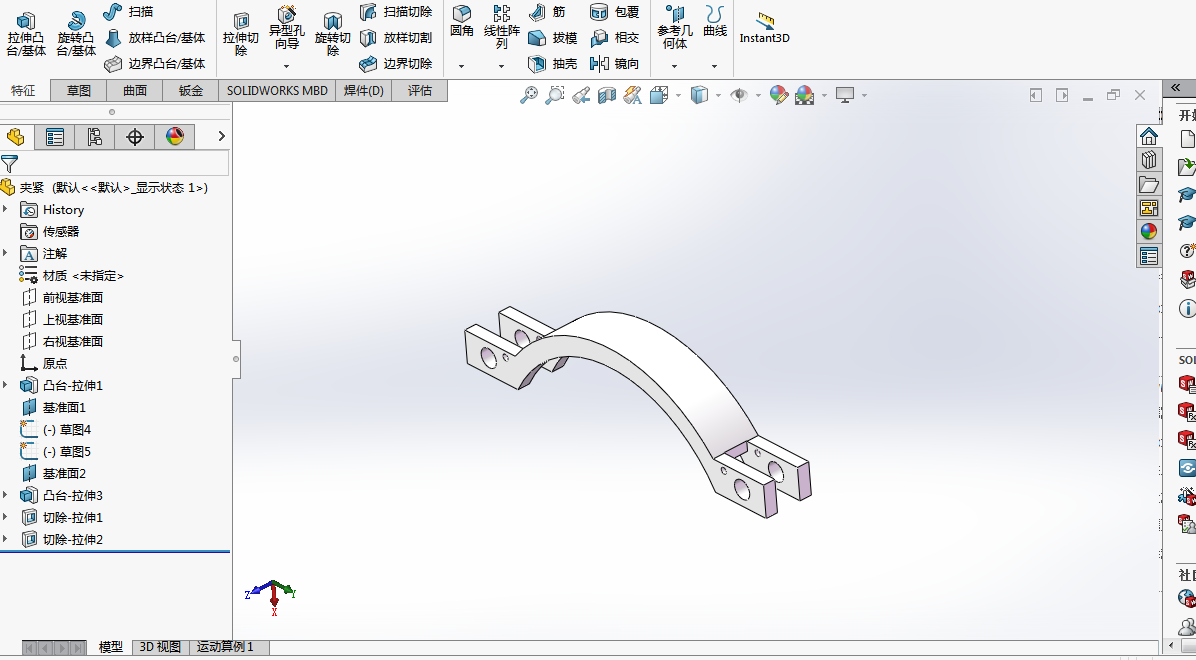
Task: Switch to the 焊件(D) weldments tab
Action: [x=364, y=91]
